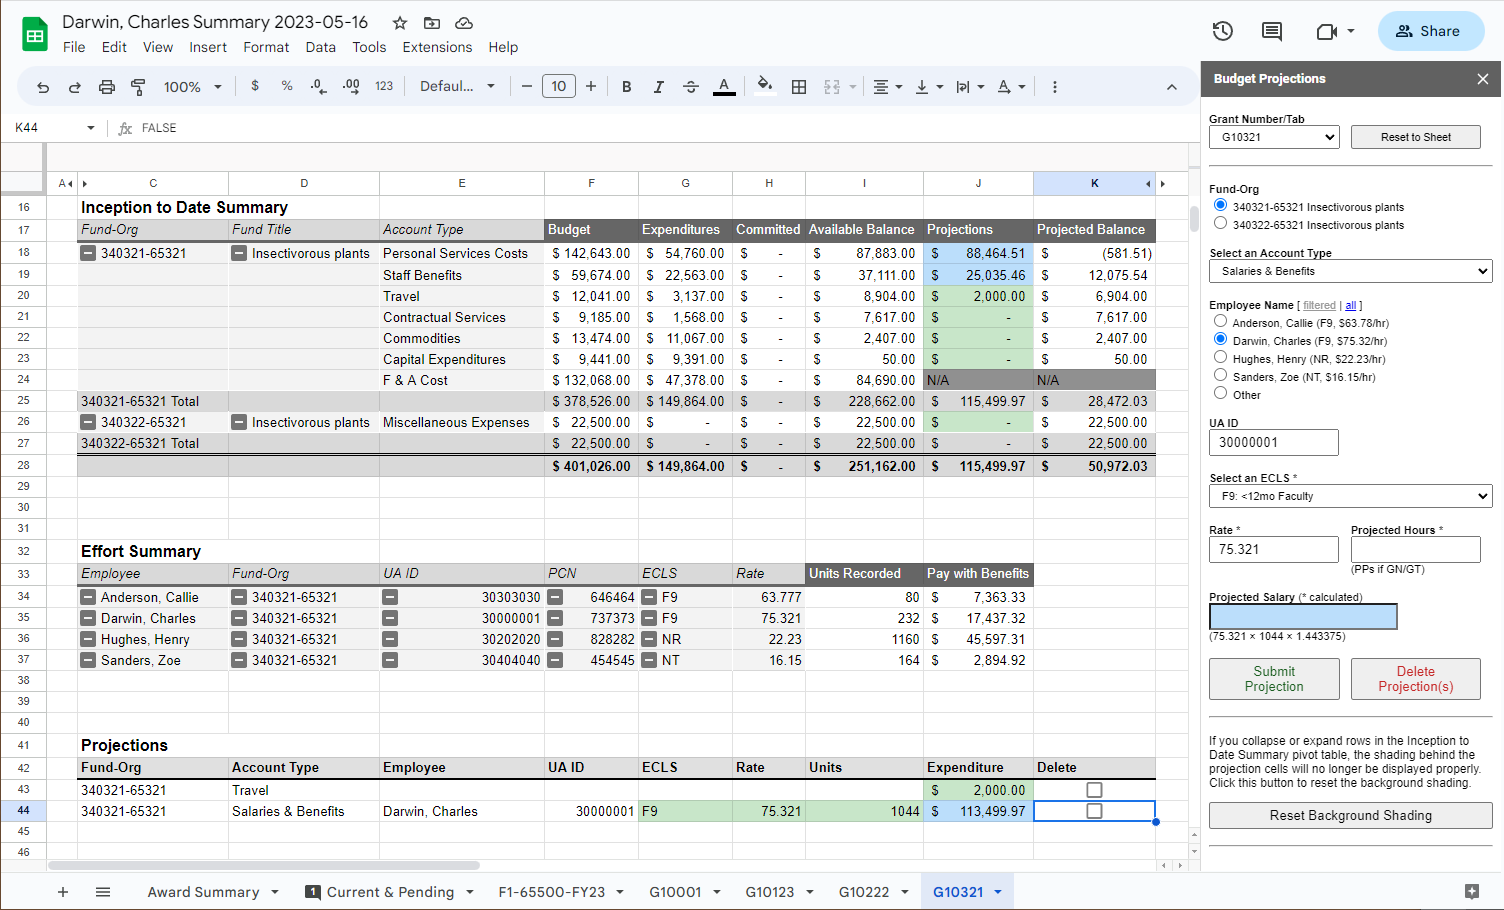This screenshot has height=910, width=1504.
Task: Click the Projected Hours input field
Action: click(1415, 549)
